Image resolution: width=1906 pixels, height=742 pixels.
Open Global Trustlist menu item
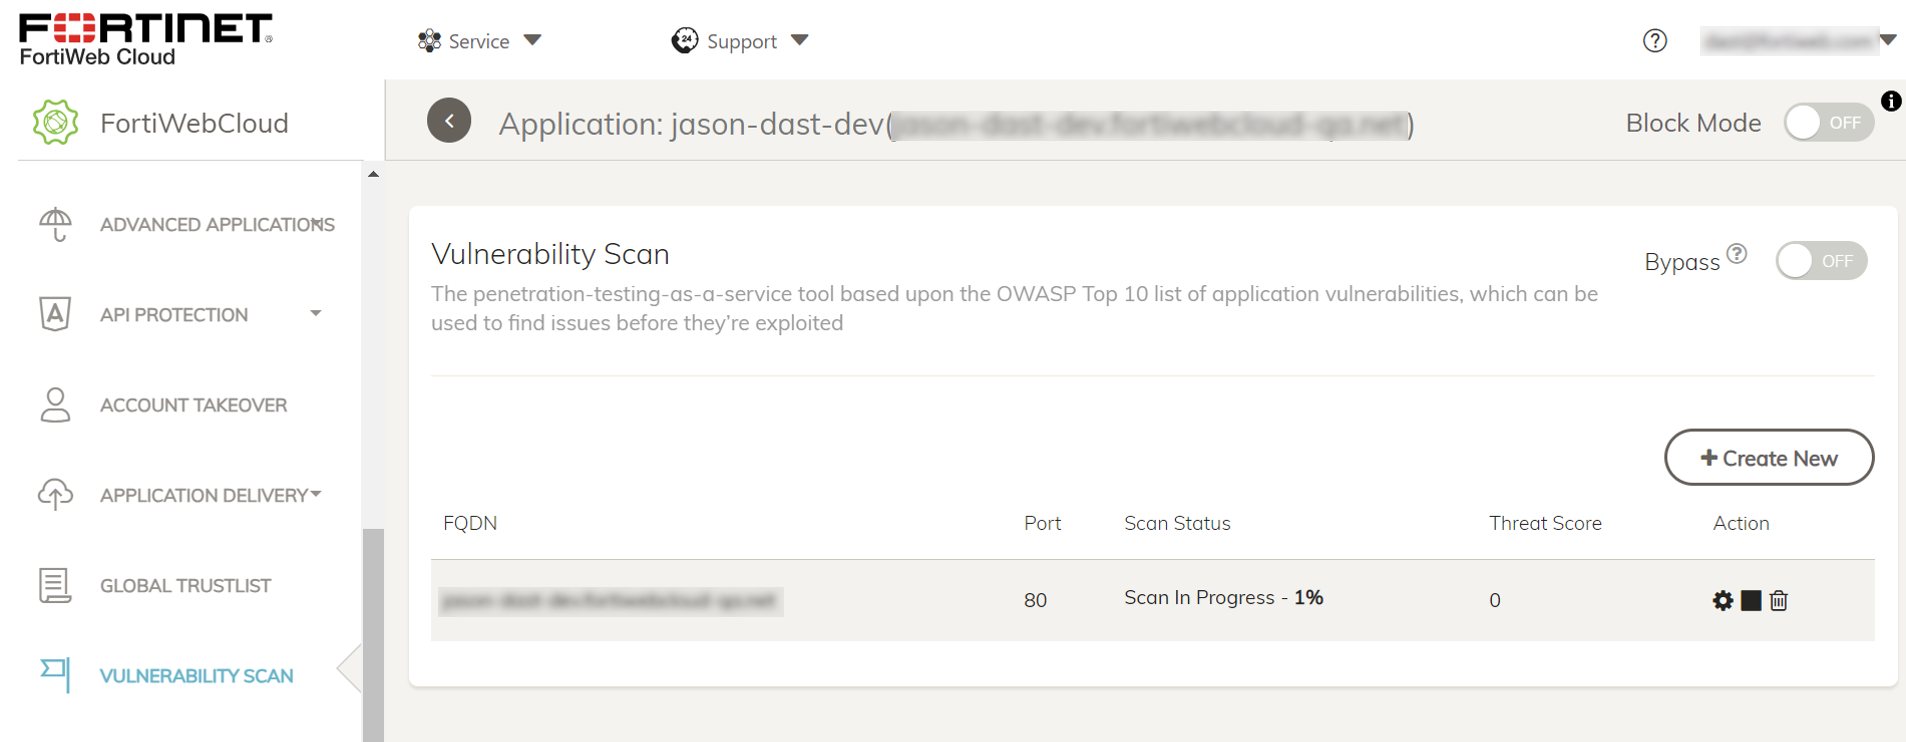[x=185, y=585]
